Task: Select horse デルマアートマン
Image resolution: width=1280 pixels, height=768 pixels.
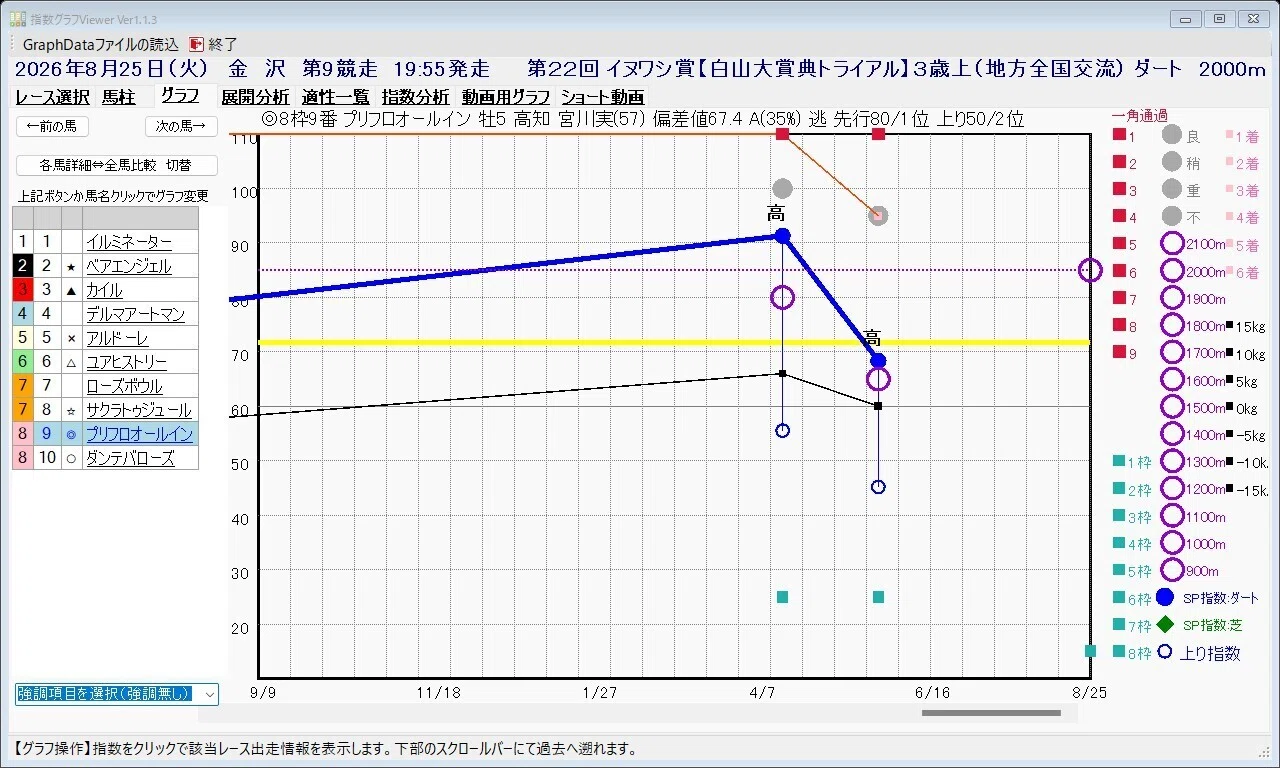Action: point(135,314)
